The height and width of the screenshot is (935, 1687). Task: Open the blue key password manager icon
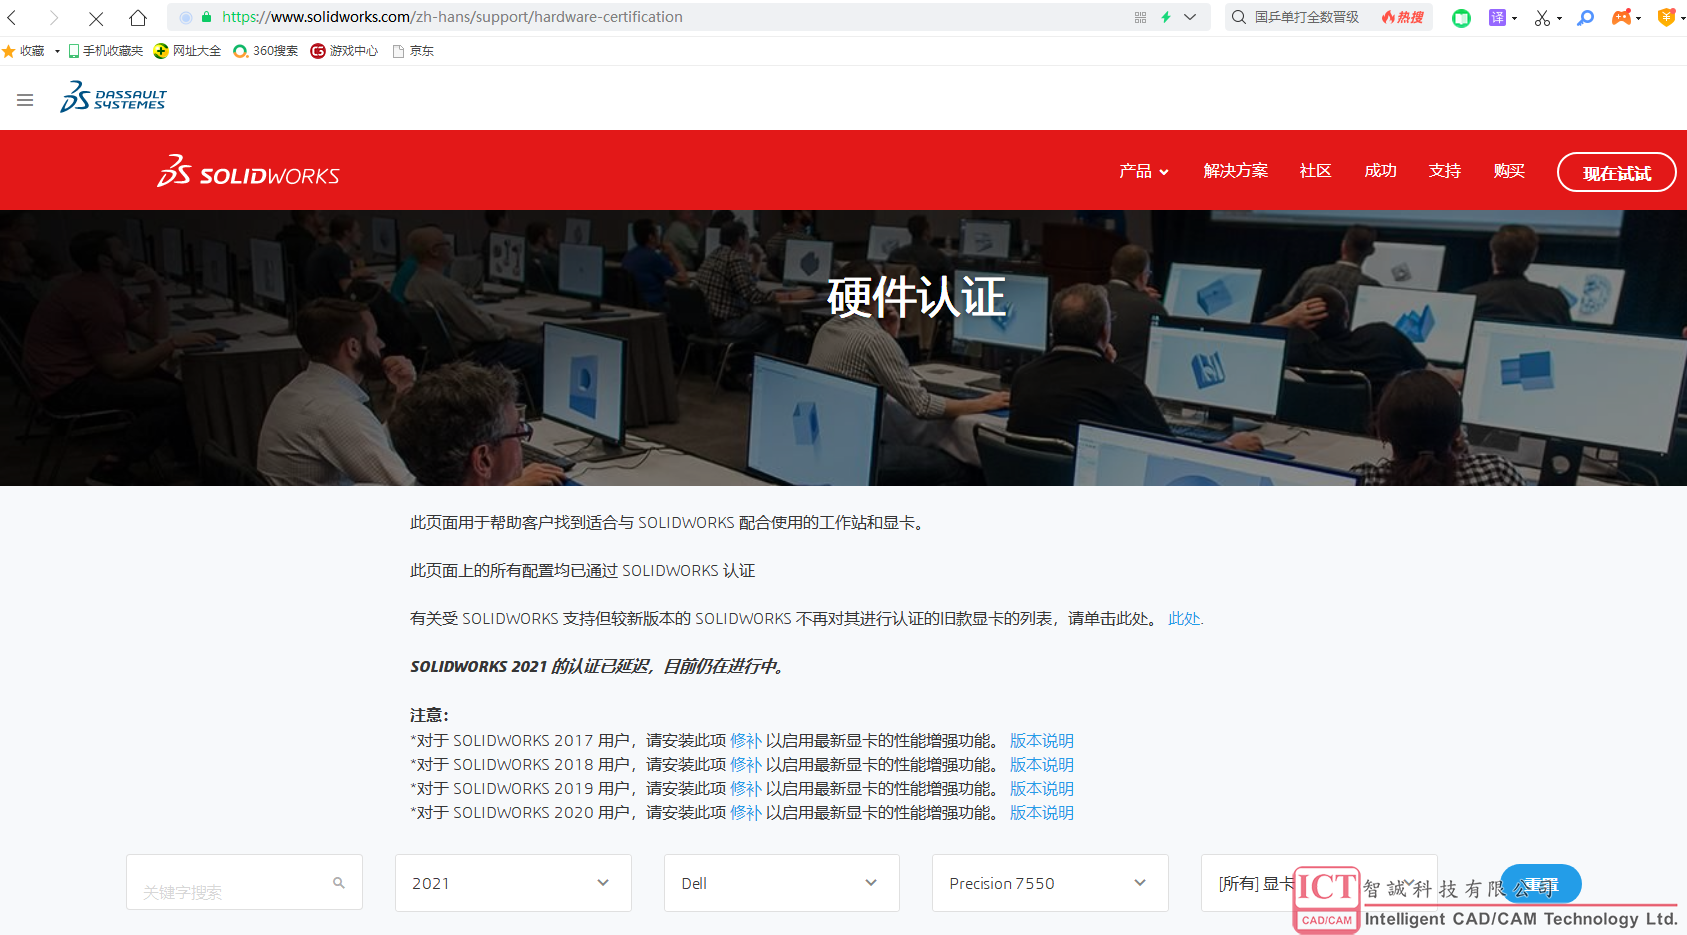pyautogui.click(x=1586, y=17)
